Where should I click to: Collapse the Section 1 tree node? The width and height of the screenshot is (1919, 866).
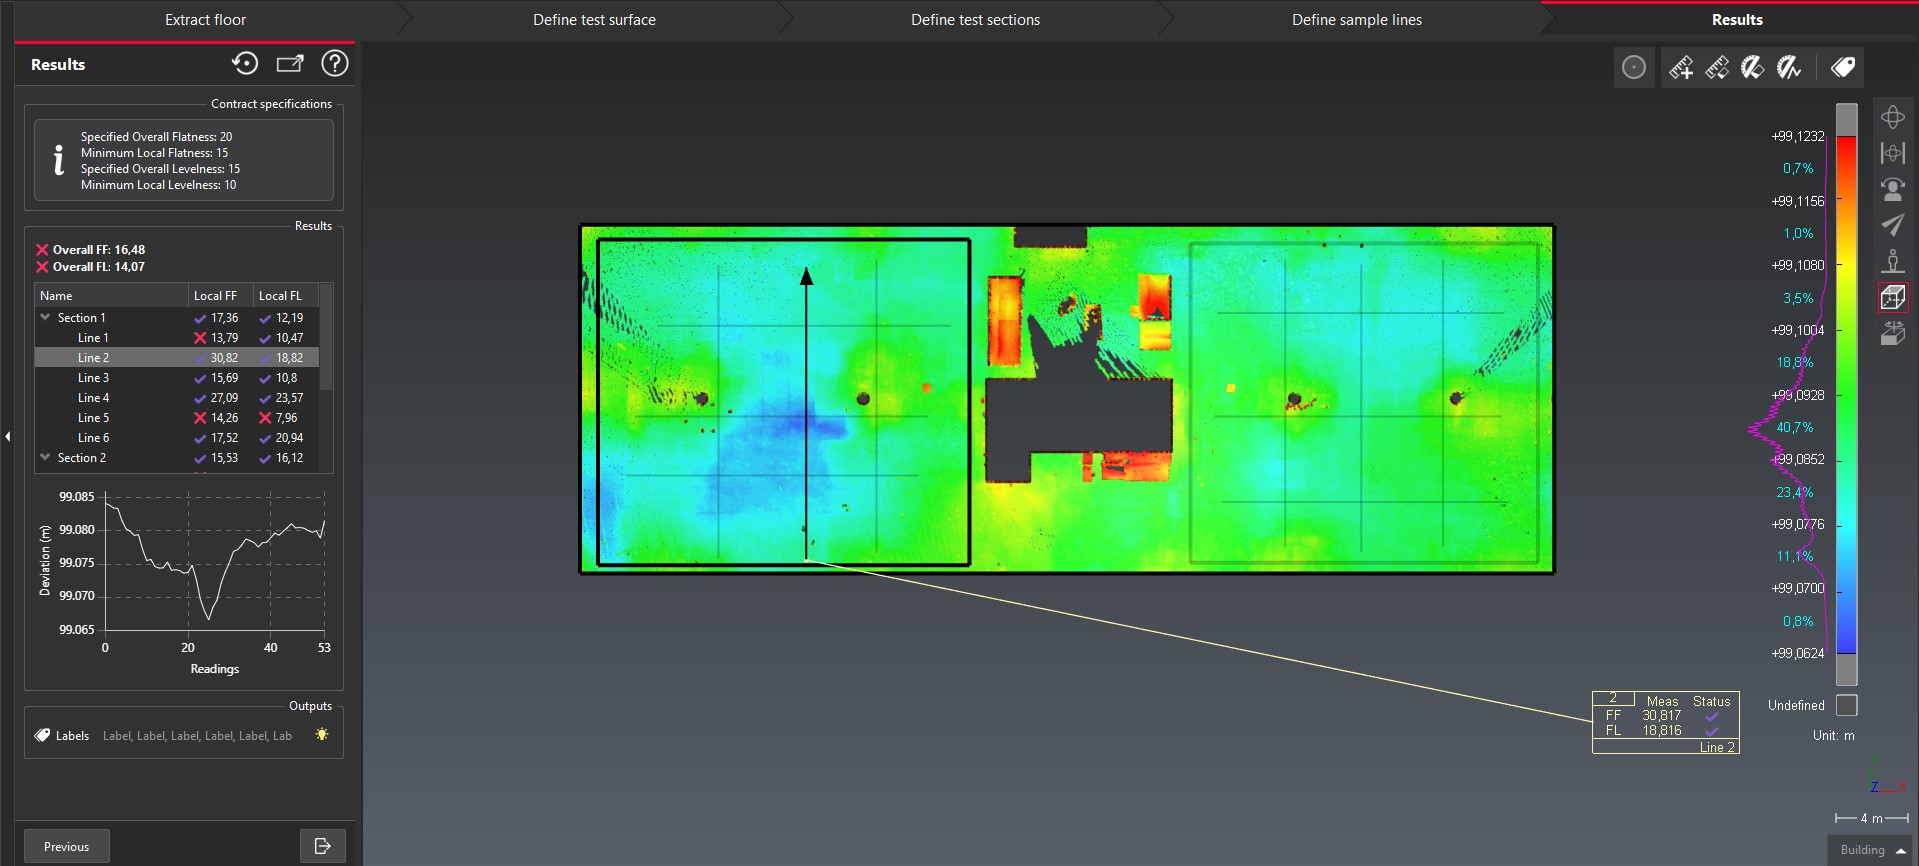point(45,317)
